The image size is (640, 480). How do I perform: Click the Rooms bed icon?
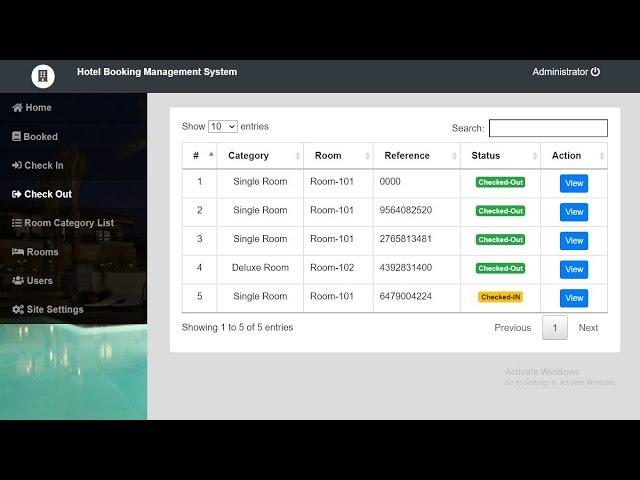pos(18,252)
